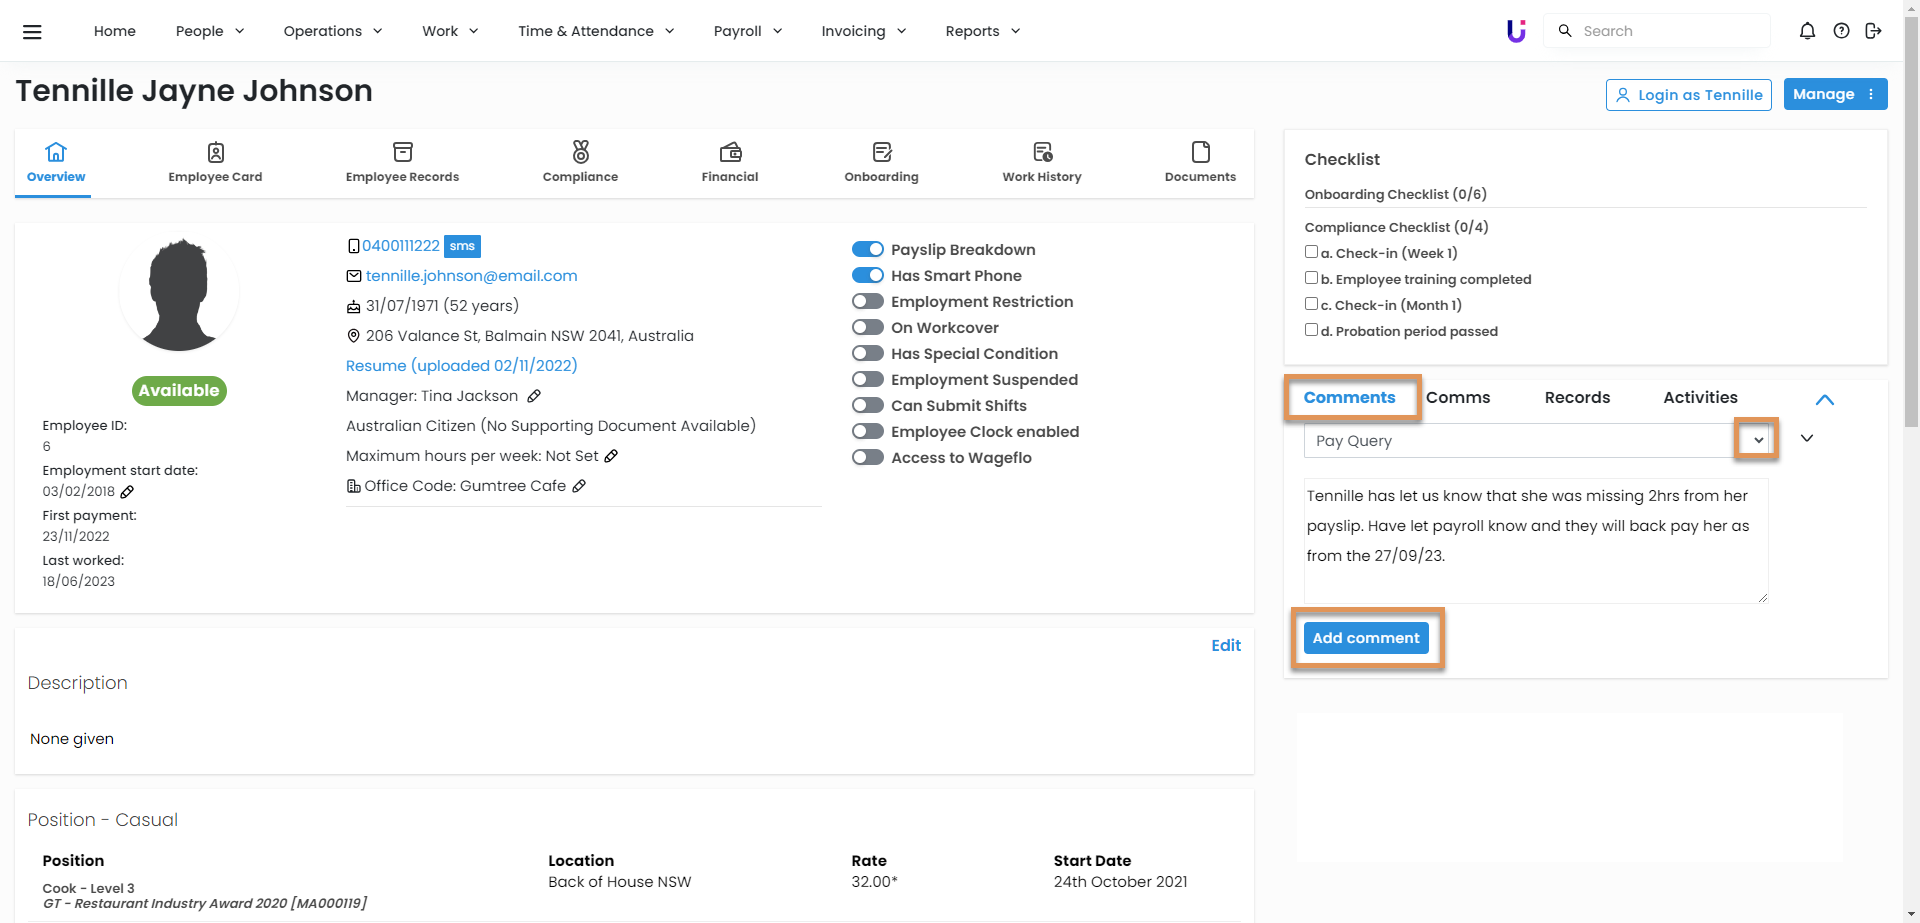Open the help question mark icon
1920x923 pixels.
coord(1841,31)
